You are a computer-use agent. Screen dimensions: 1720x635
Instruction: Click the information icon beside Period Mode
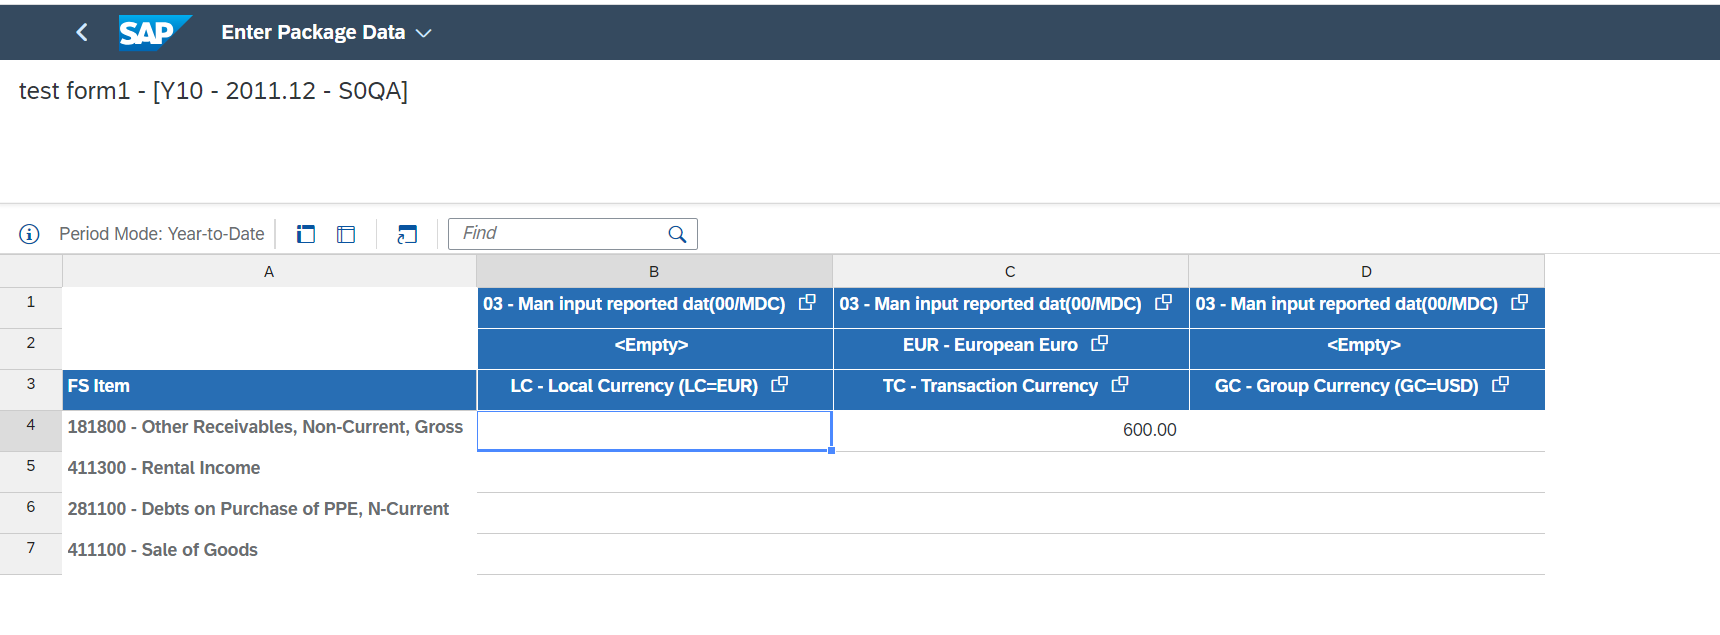click(29, 234)
